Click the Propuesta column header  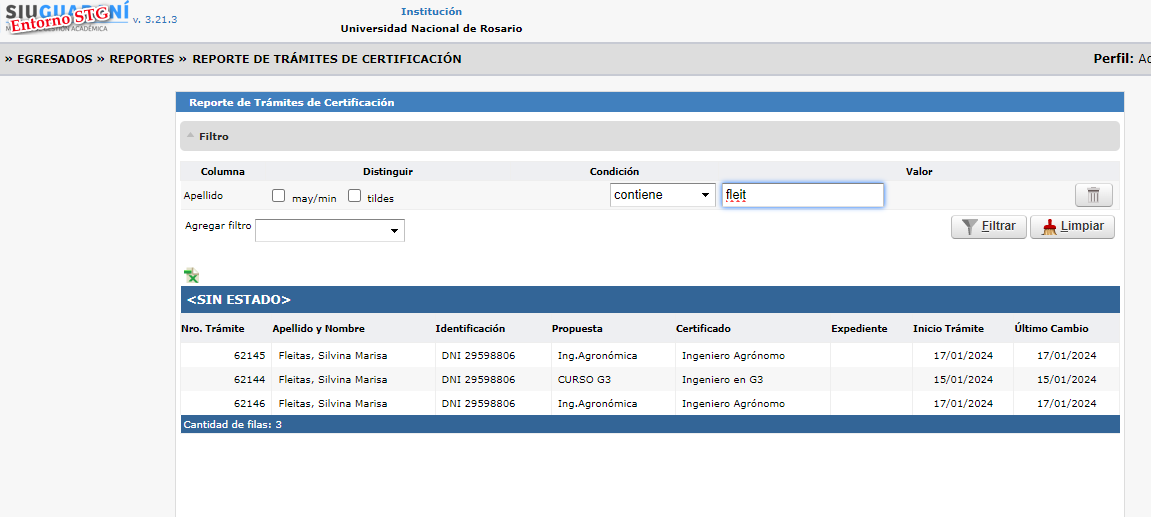pos(577,328)
